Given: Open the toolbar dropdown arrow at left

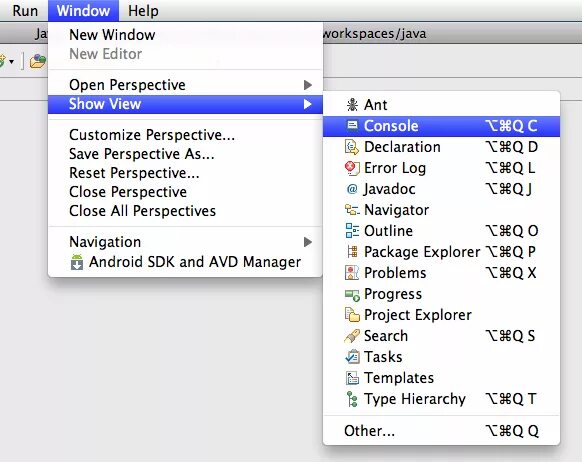Looking at the screenshot, I should [12, 61].
